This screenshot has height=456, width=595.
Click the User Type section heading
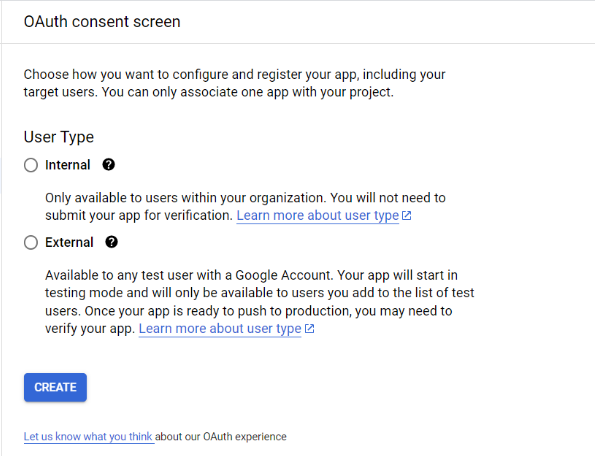(59, 137)
